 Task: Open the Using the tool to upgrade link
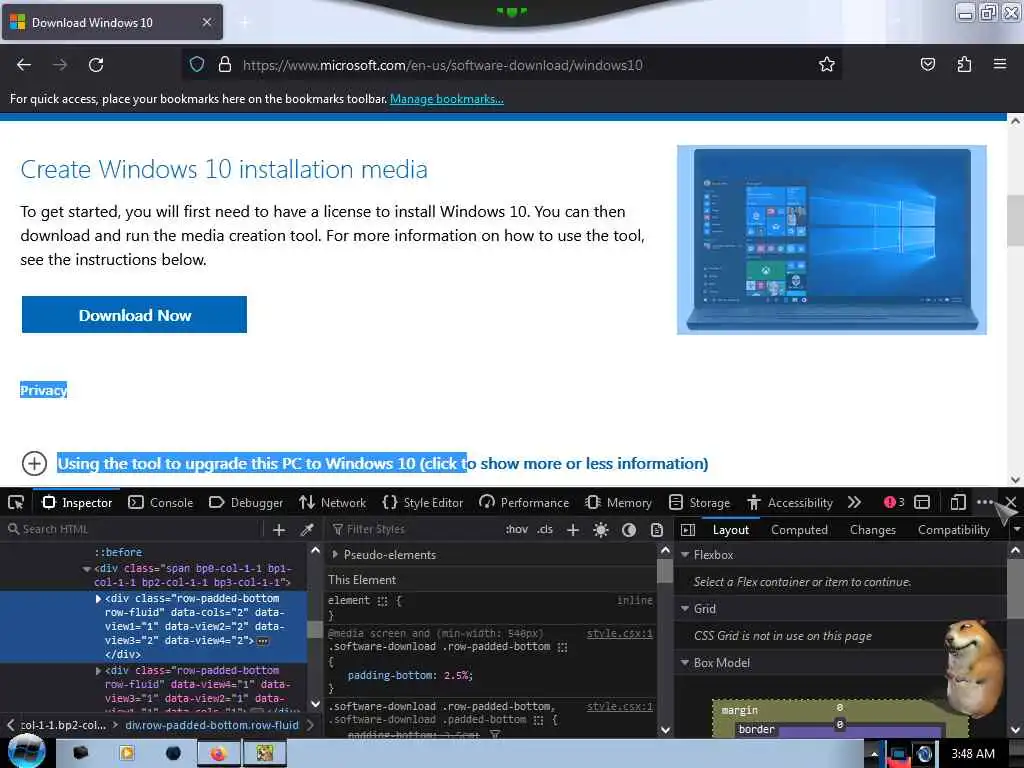(x=383, y=464)
